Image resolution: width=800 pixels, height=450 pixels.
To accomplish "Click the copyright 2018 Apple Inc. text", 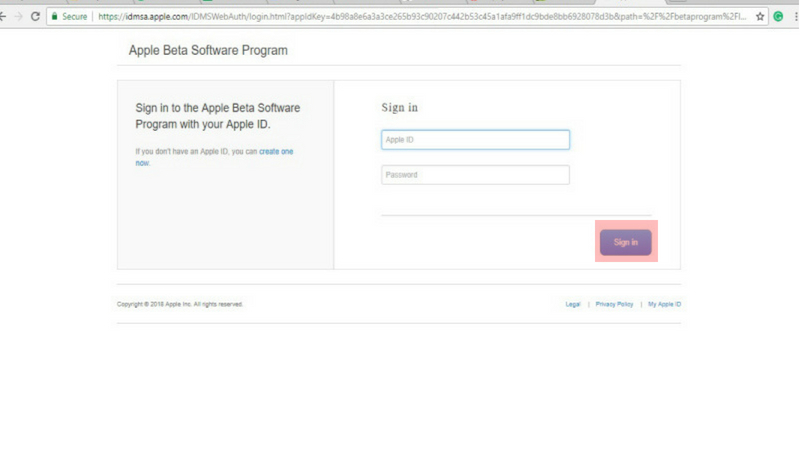I will pos(180,304).
